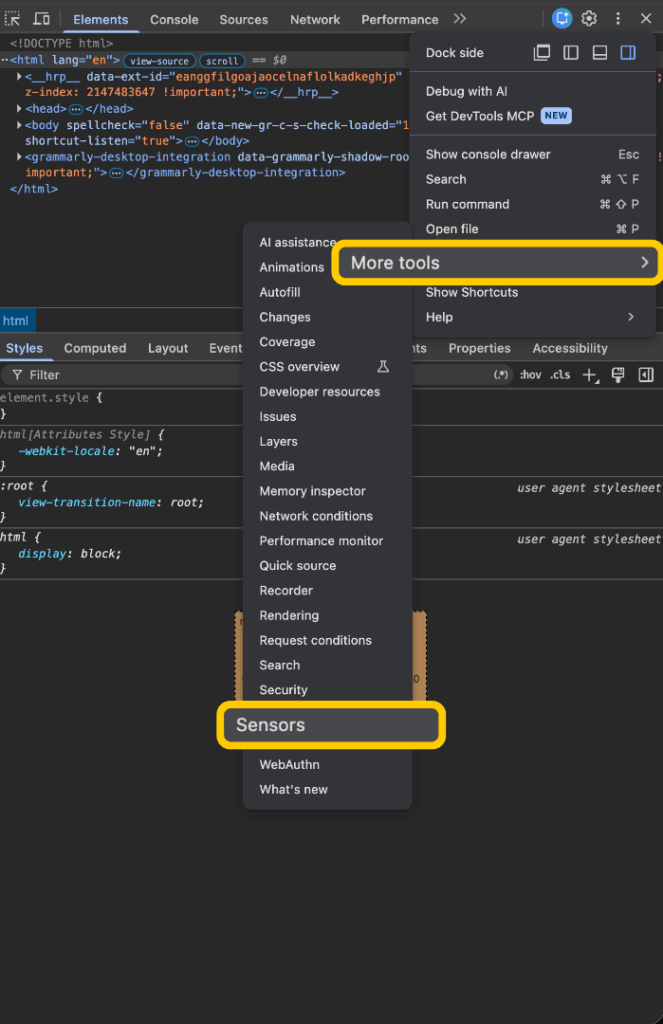Click the display: block declaration
This screenshot has width=663, height=1024.
[70, 554]
